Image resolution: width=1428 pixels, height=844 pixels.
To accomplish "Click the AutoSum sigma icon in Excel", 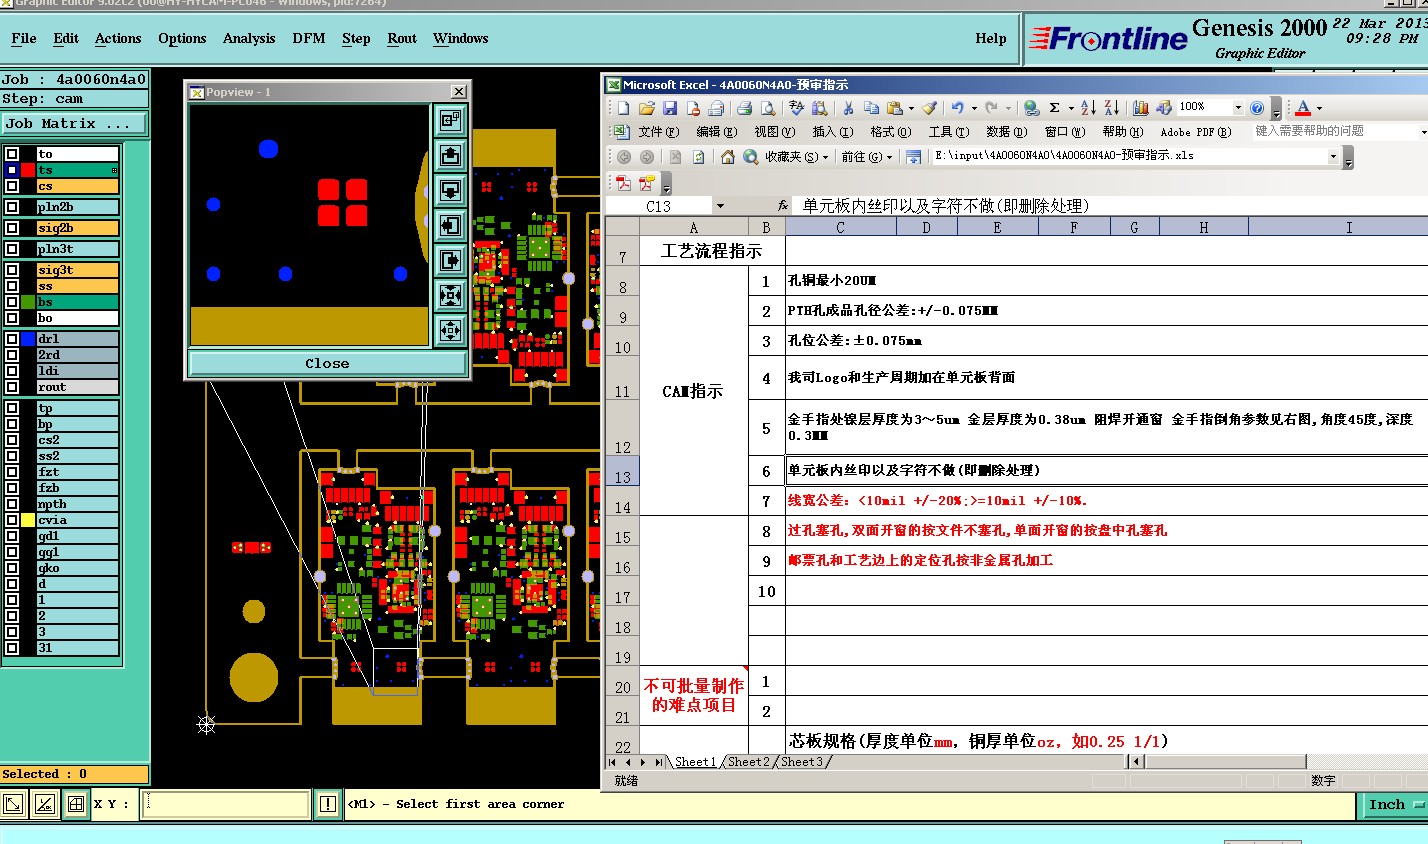I will tap(1054, 108).
